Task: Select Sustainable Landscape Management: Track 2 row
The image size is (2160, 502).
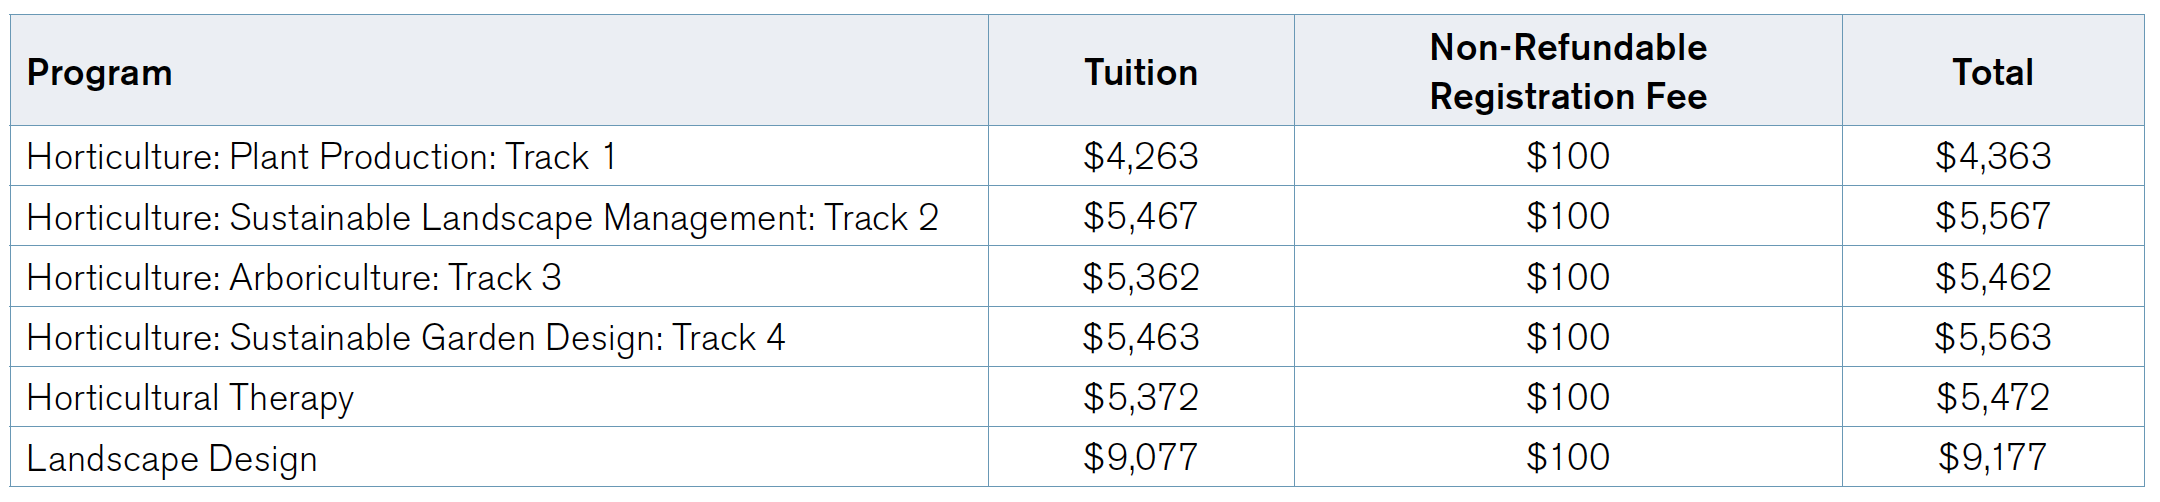Action: (x=1077, y=216)
